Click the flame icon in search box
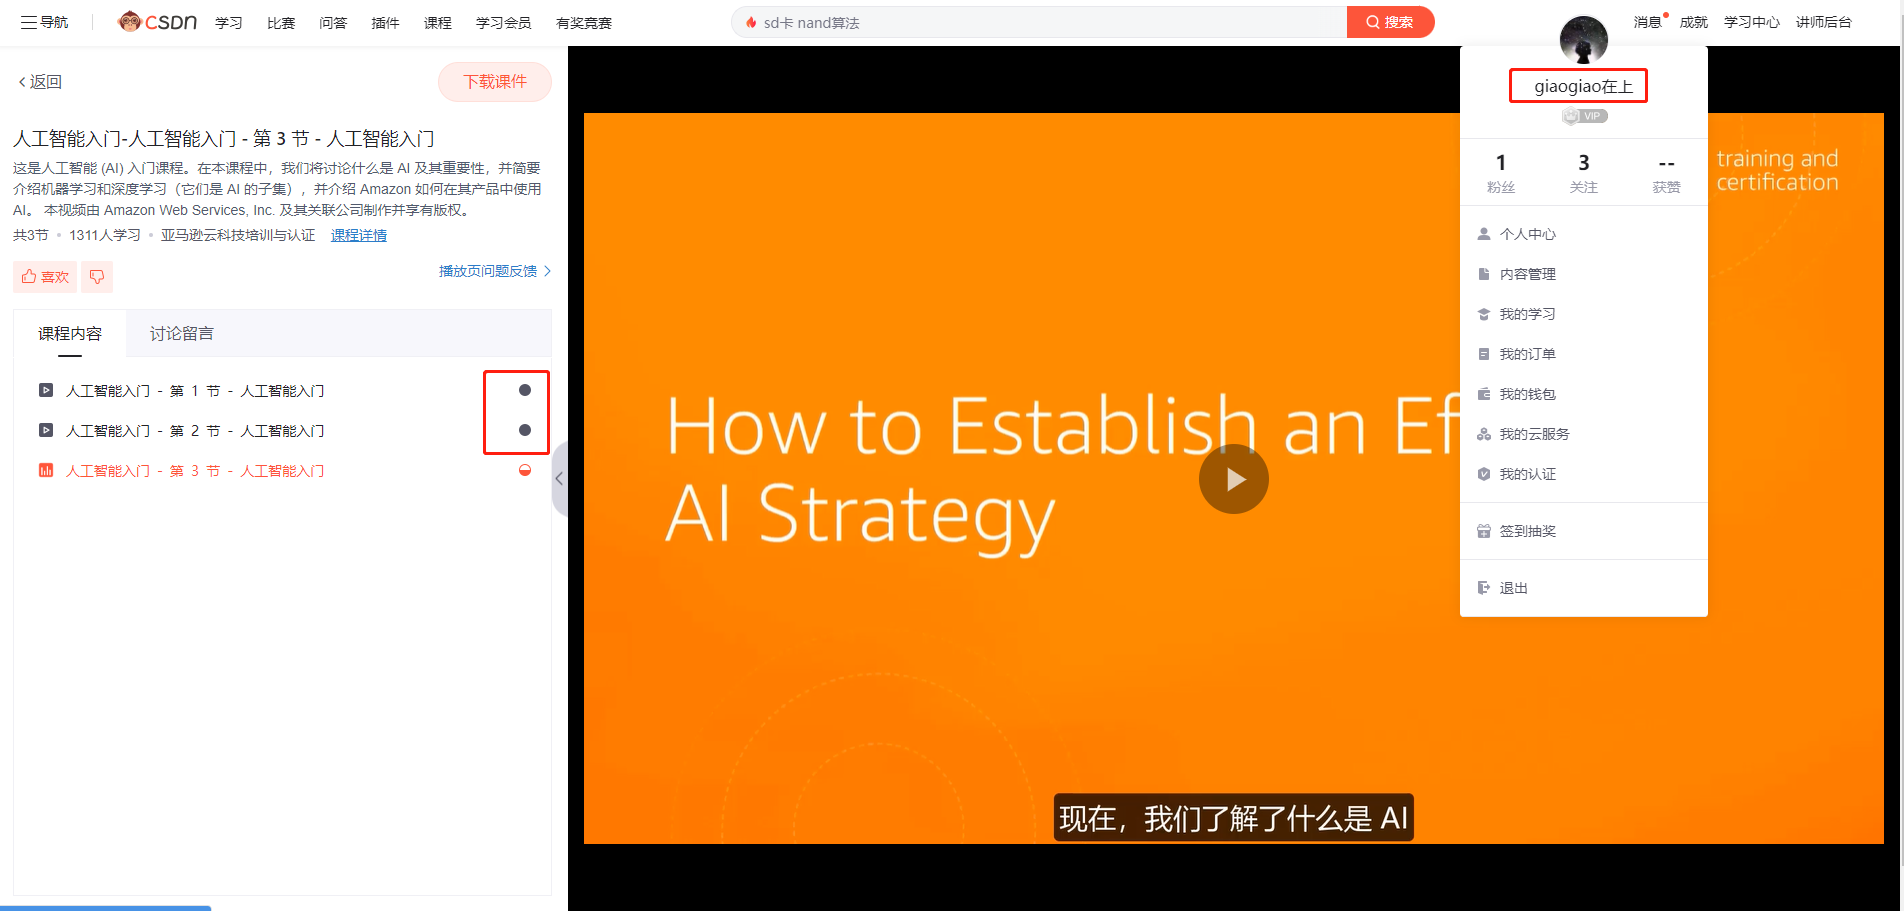Viewport: 1904px width, 911px height. coord(751,22)
